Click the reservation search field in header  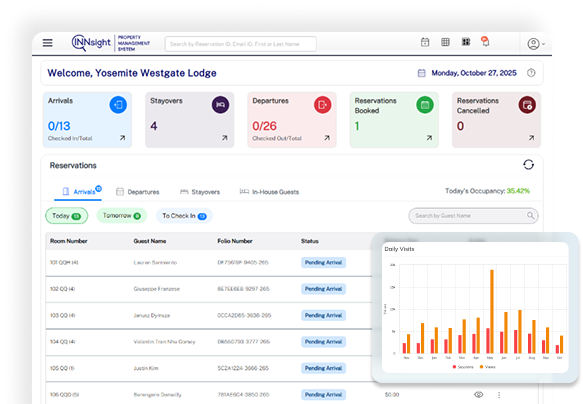(x=241, y=44)
